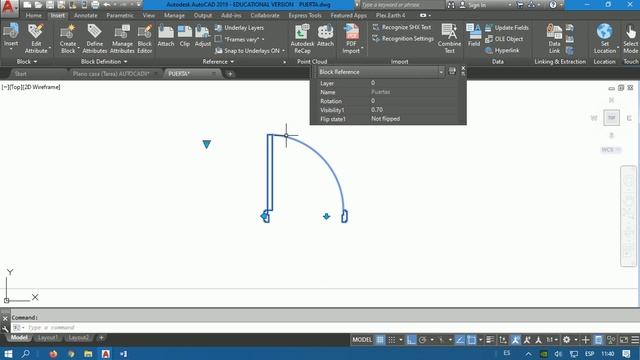Image resolution: width=640 pixels, height=360 pixels.
Task: Select the Create Block tool
Action: (x=68, y=39)
